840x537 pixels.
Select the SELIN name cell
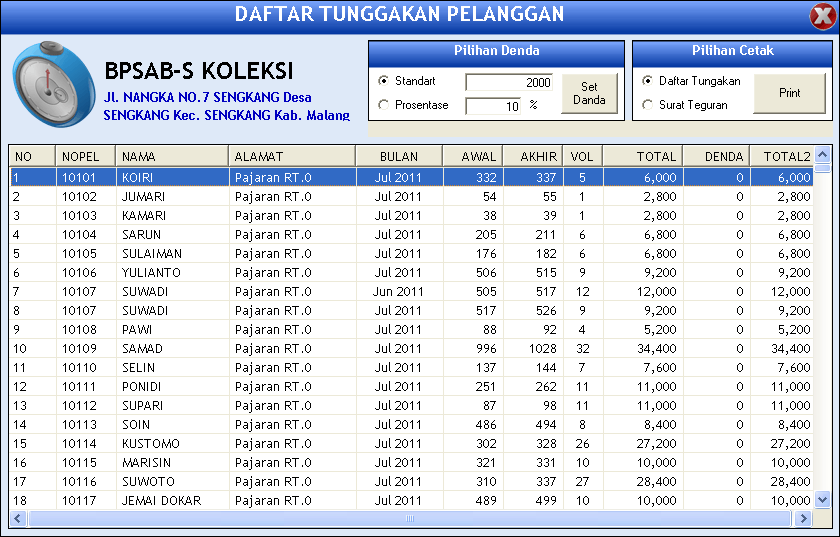172,368
